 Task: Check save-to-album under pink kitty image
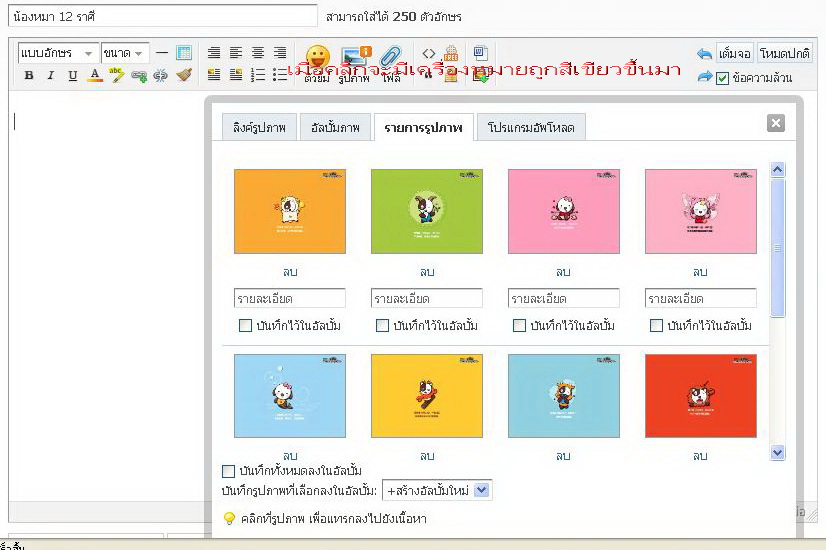pos(519,326)
